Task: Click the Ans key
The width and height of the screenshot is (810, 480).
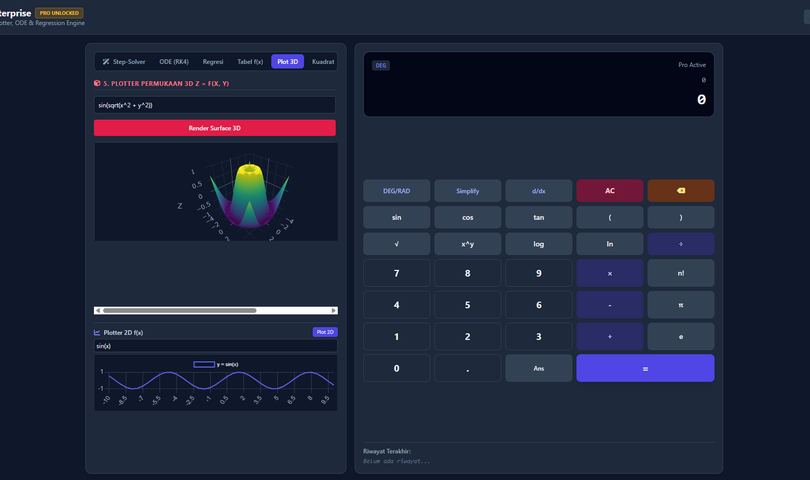Action: 538,368
